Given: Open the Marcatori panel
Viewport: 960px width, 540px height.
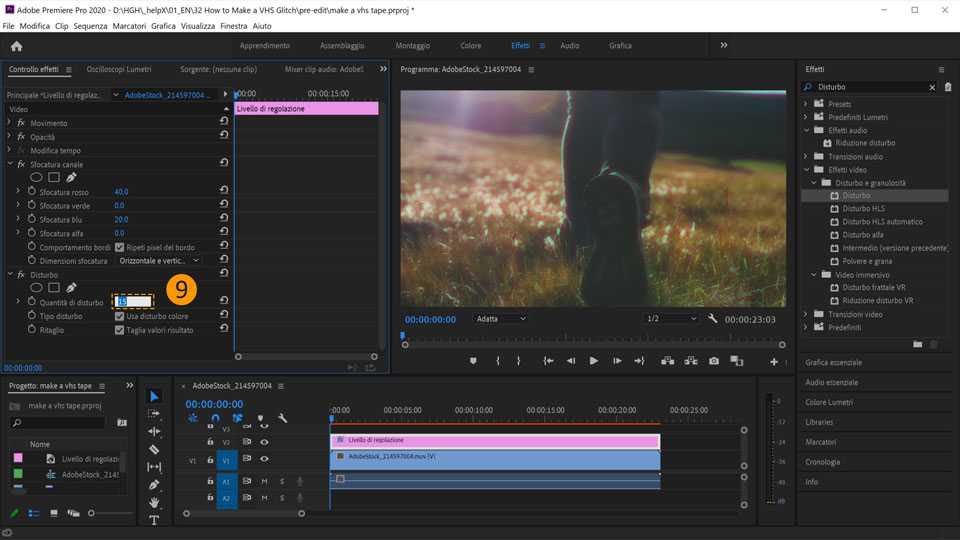Looking at the screenshot, I should click(820, 442).
